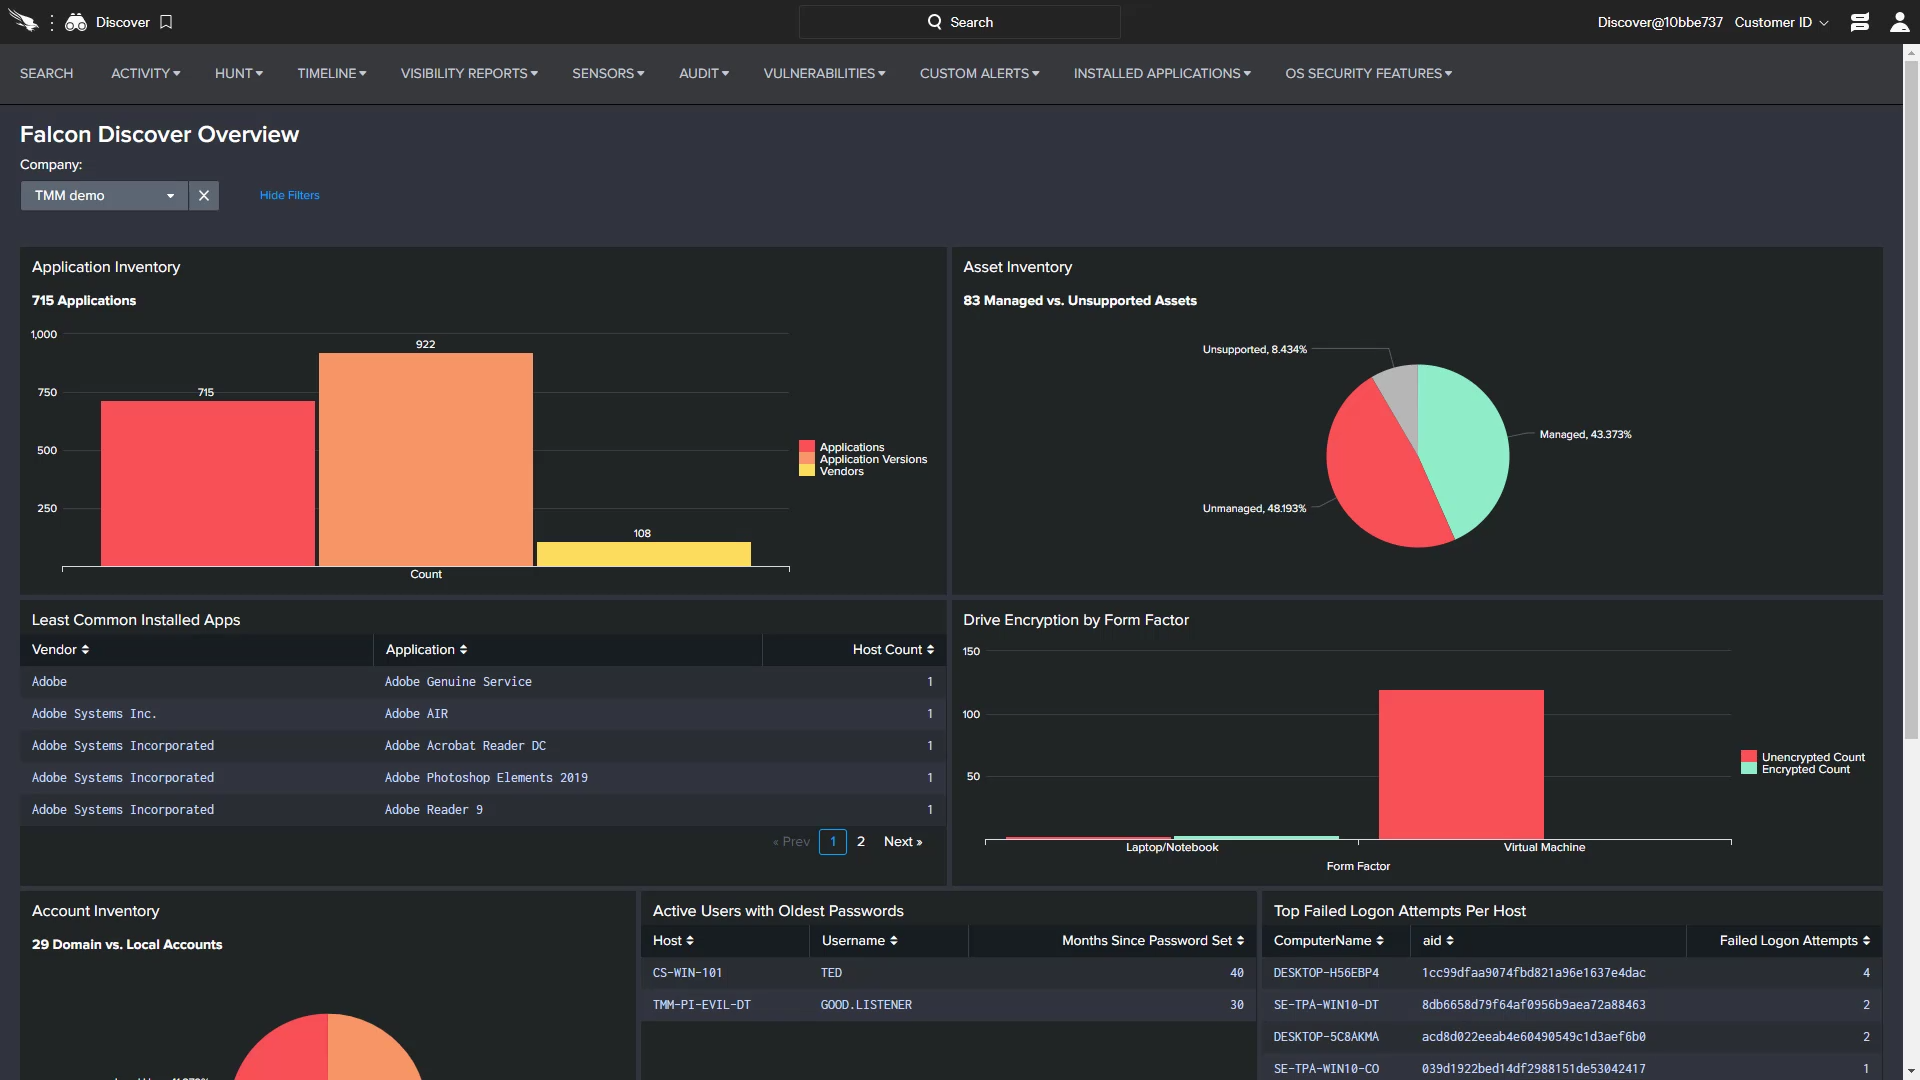
Task: Go to page 2 of apps
Action: (861, 842)
